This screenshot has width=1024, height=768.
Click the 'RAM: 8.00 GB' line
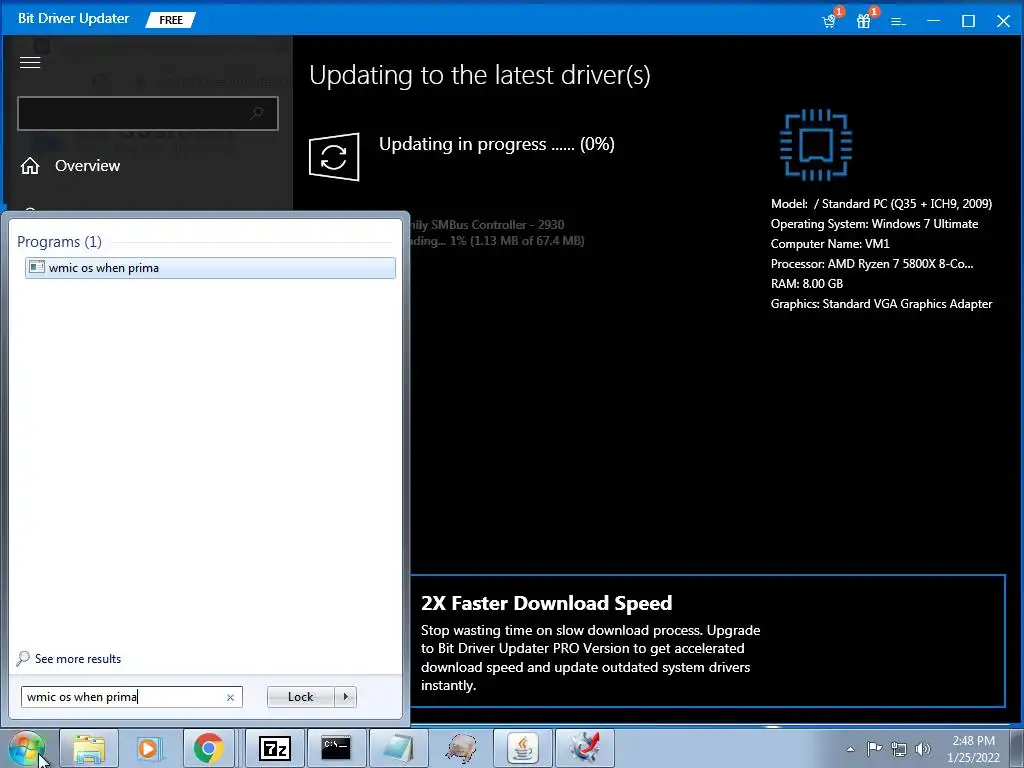(807, 284)
